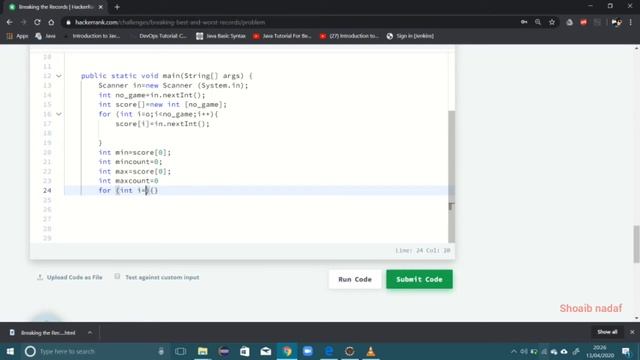Screen dimensions: 640x360
Task: Expand the download item options chevron
Action: pyautogui.click(x=90, y=333)
